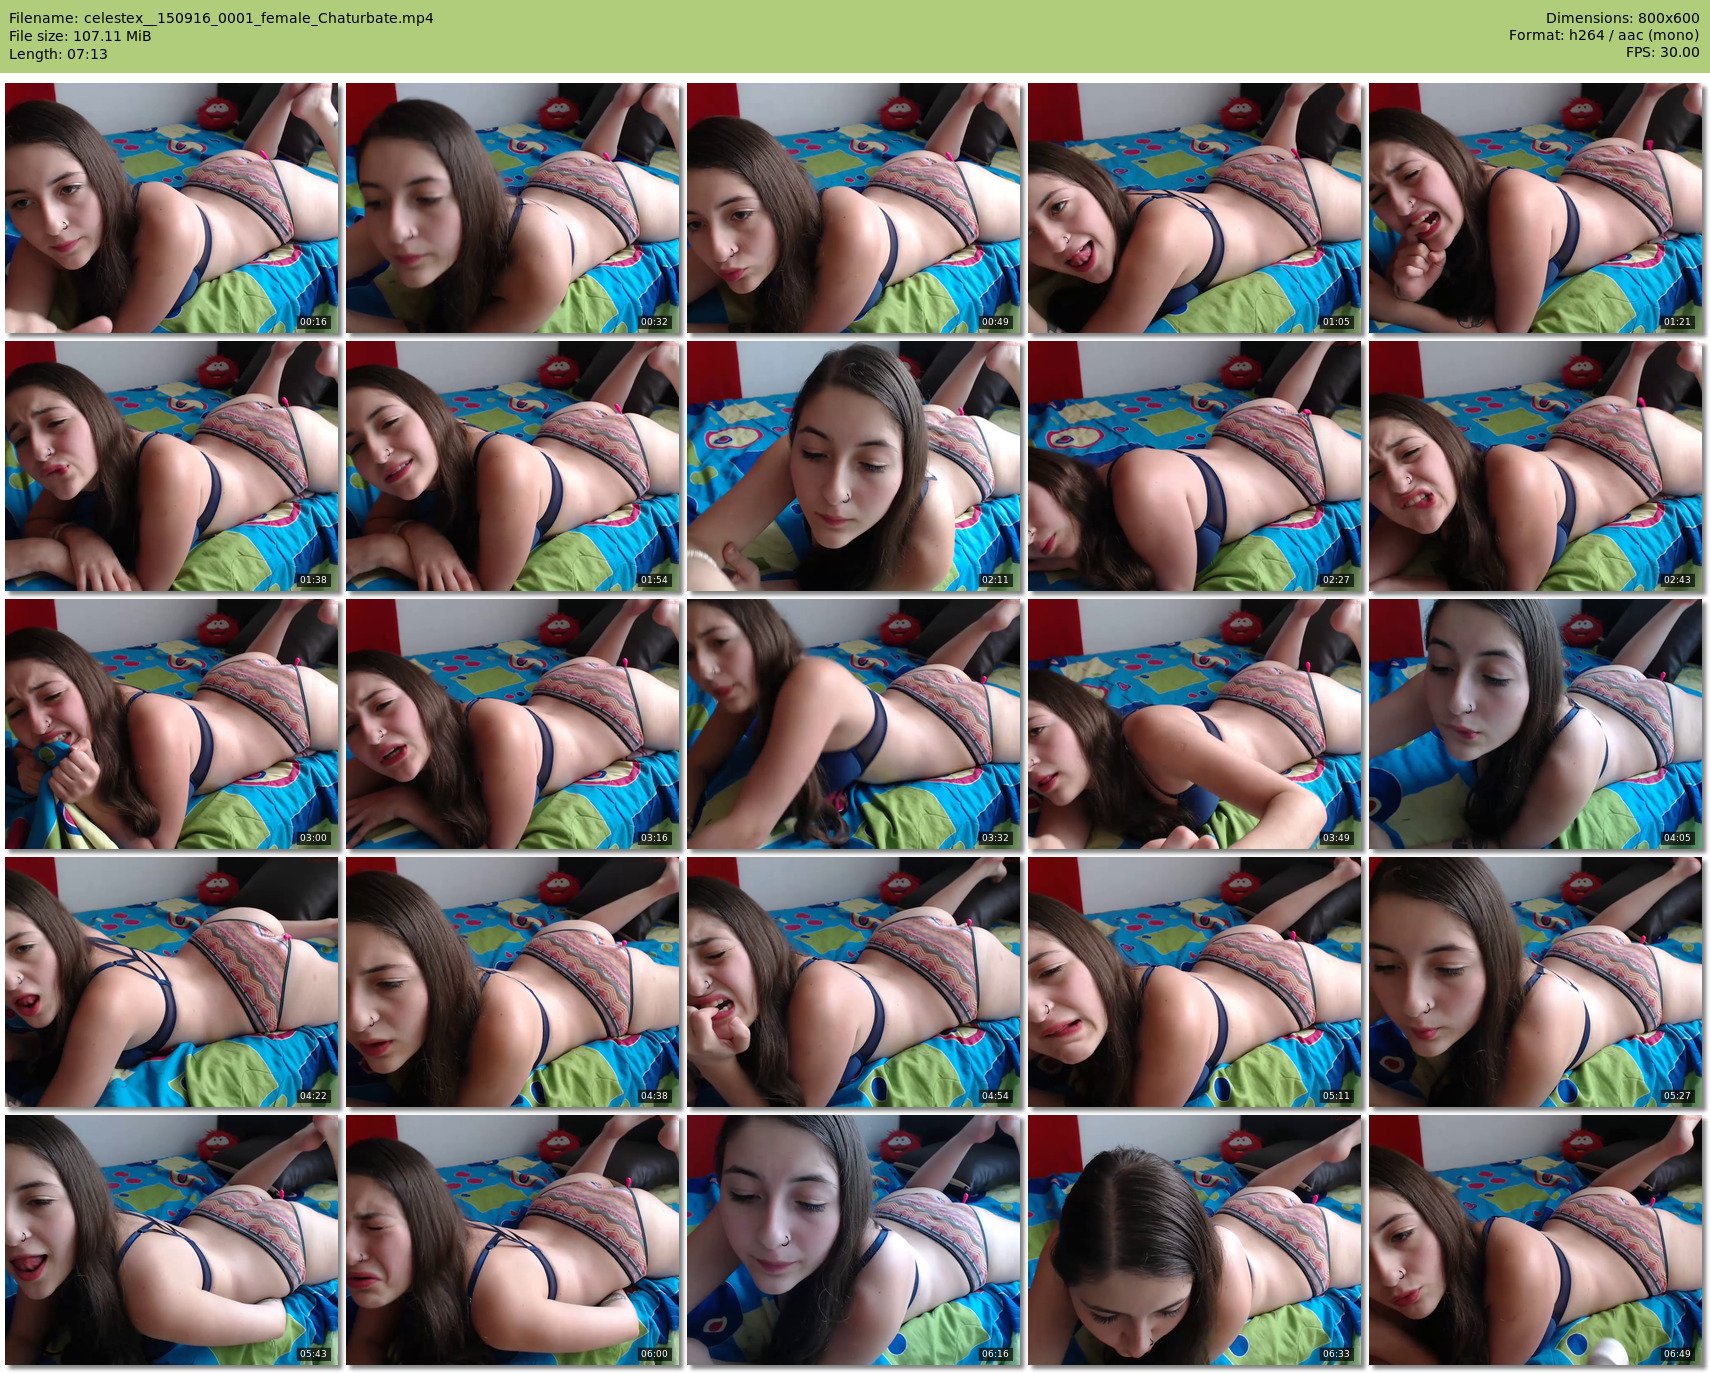This screenshot has height=1373, width=1710.
Task: Click the Filename text in the header
Action: click(x=221, y=18)
